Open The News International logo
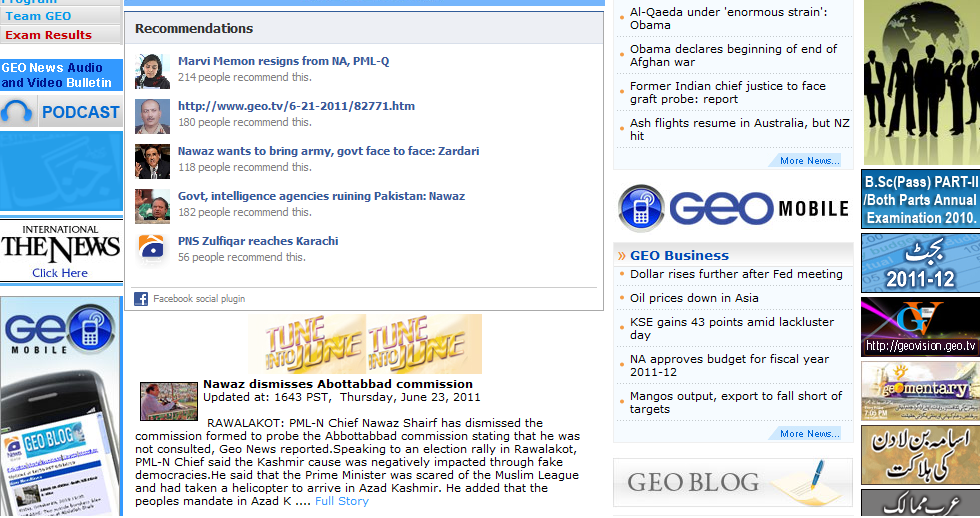980x518 pixels. [x=61, y=244]
